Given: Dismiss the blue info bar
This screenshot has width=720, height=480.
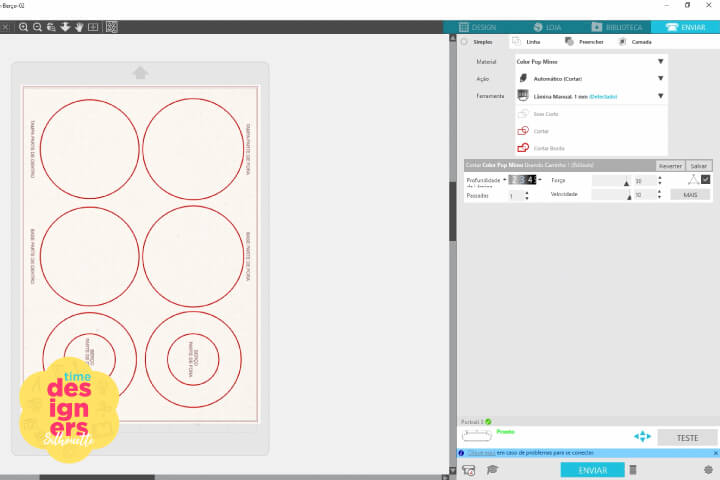Looking at the screenshot, I should (715, 453).
